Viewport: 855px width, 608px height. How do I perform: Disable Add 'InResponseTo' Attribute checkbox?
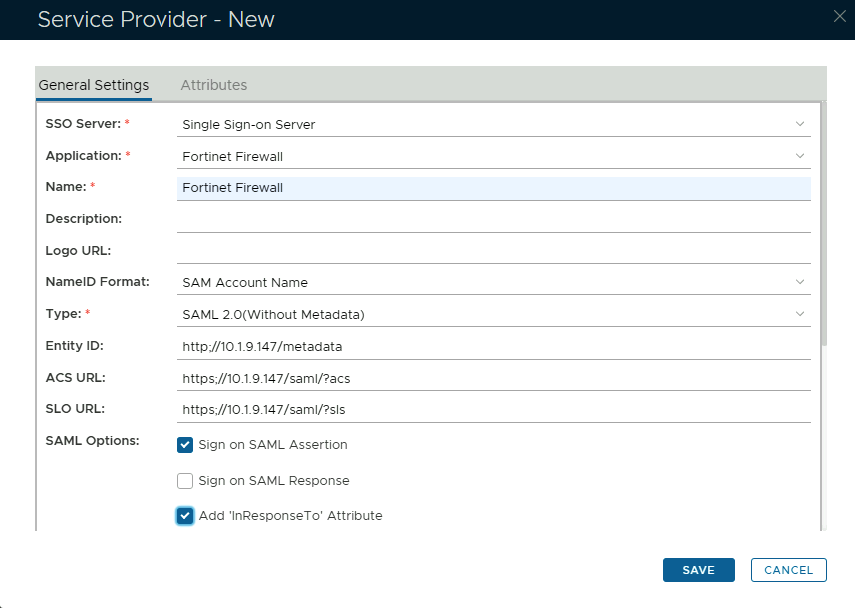(185, 516)
